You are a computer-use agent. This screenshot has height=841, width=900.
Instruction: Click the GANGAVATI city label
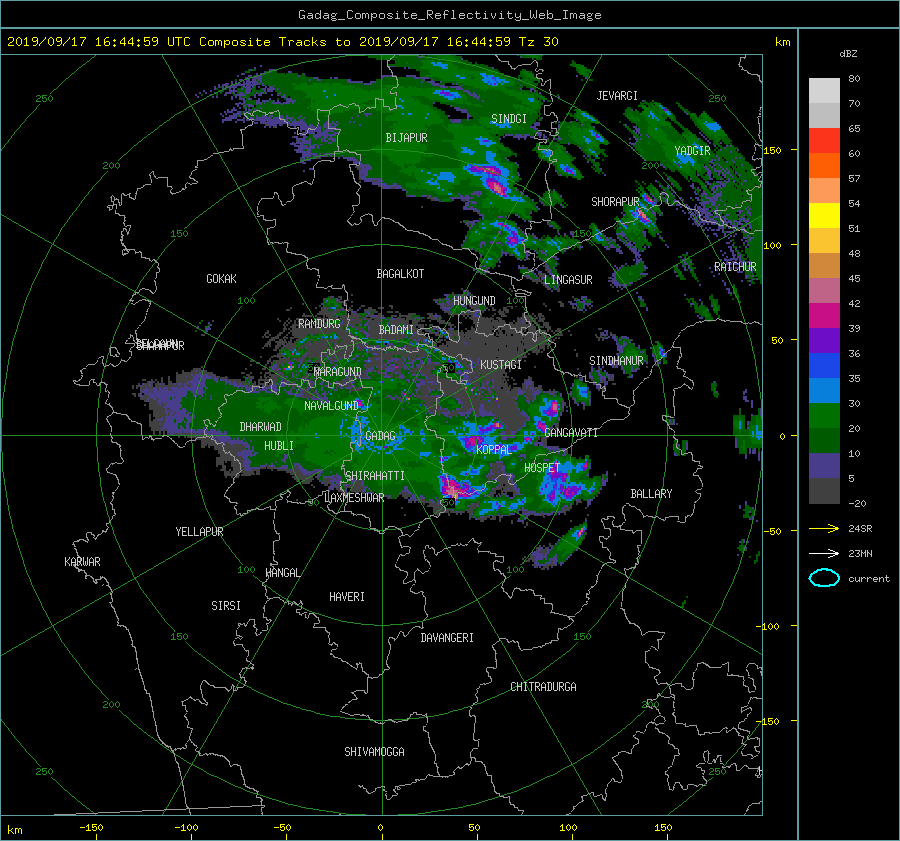click(x=571, y=433)
